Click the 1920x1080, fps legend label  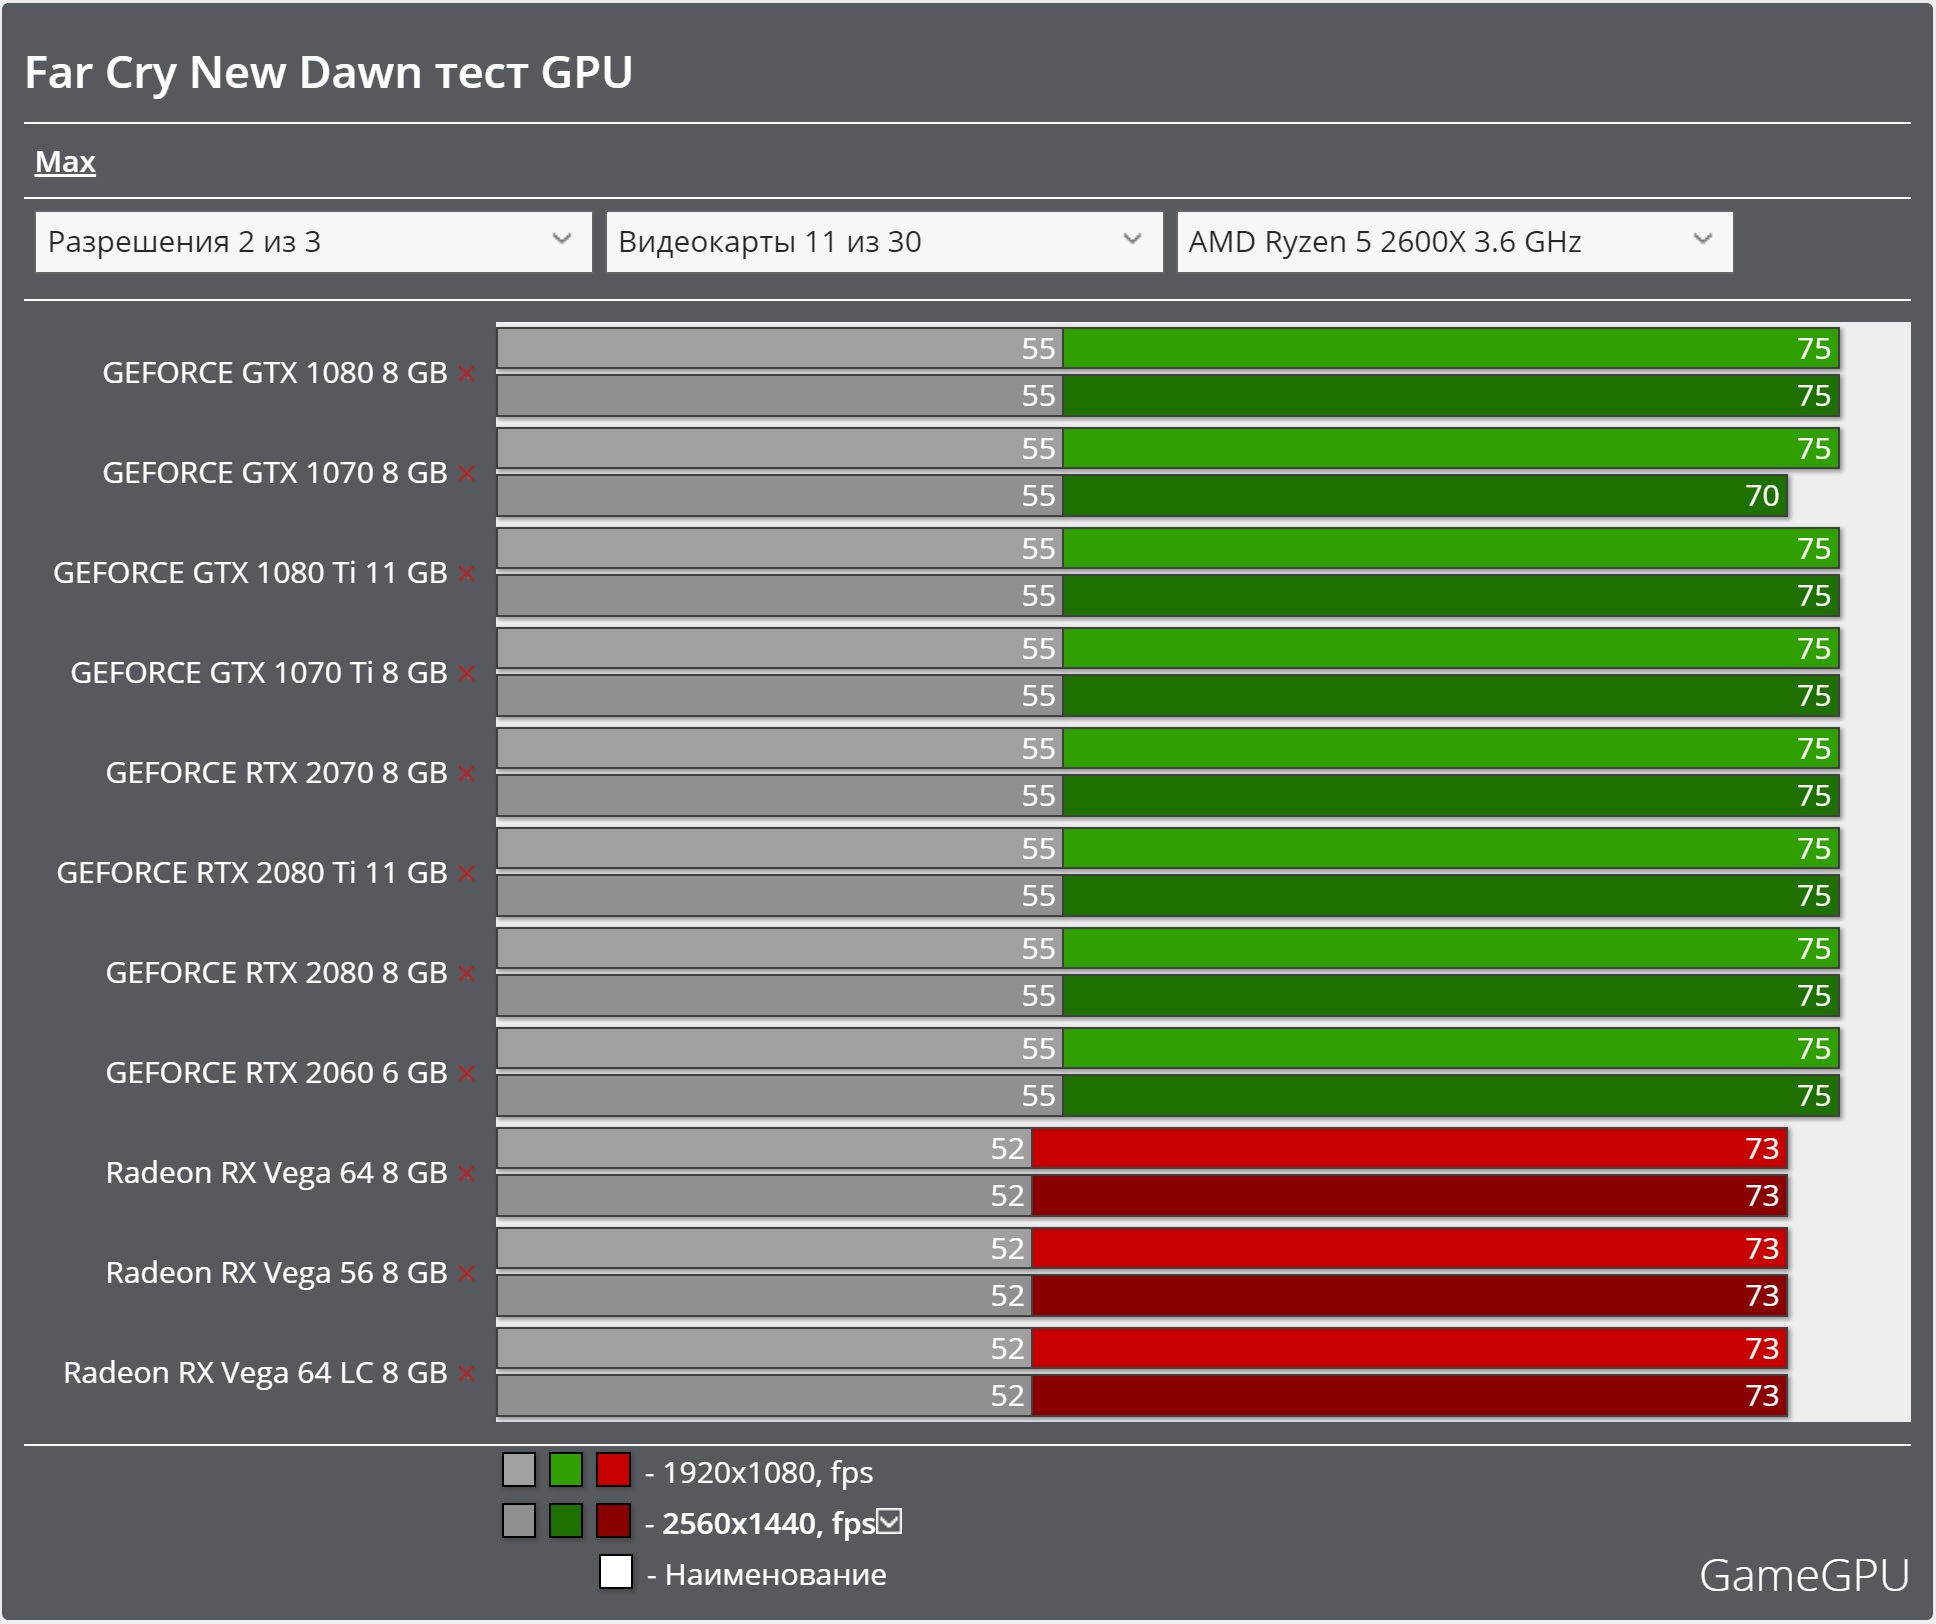(767, 1472)
